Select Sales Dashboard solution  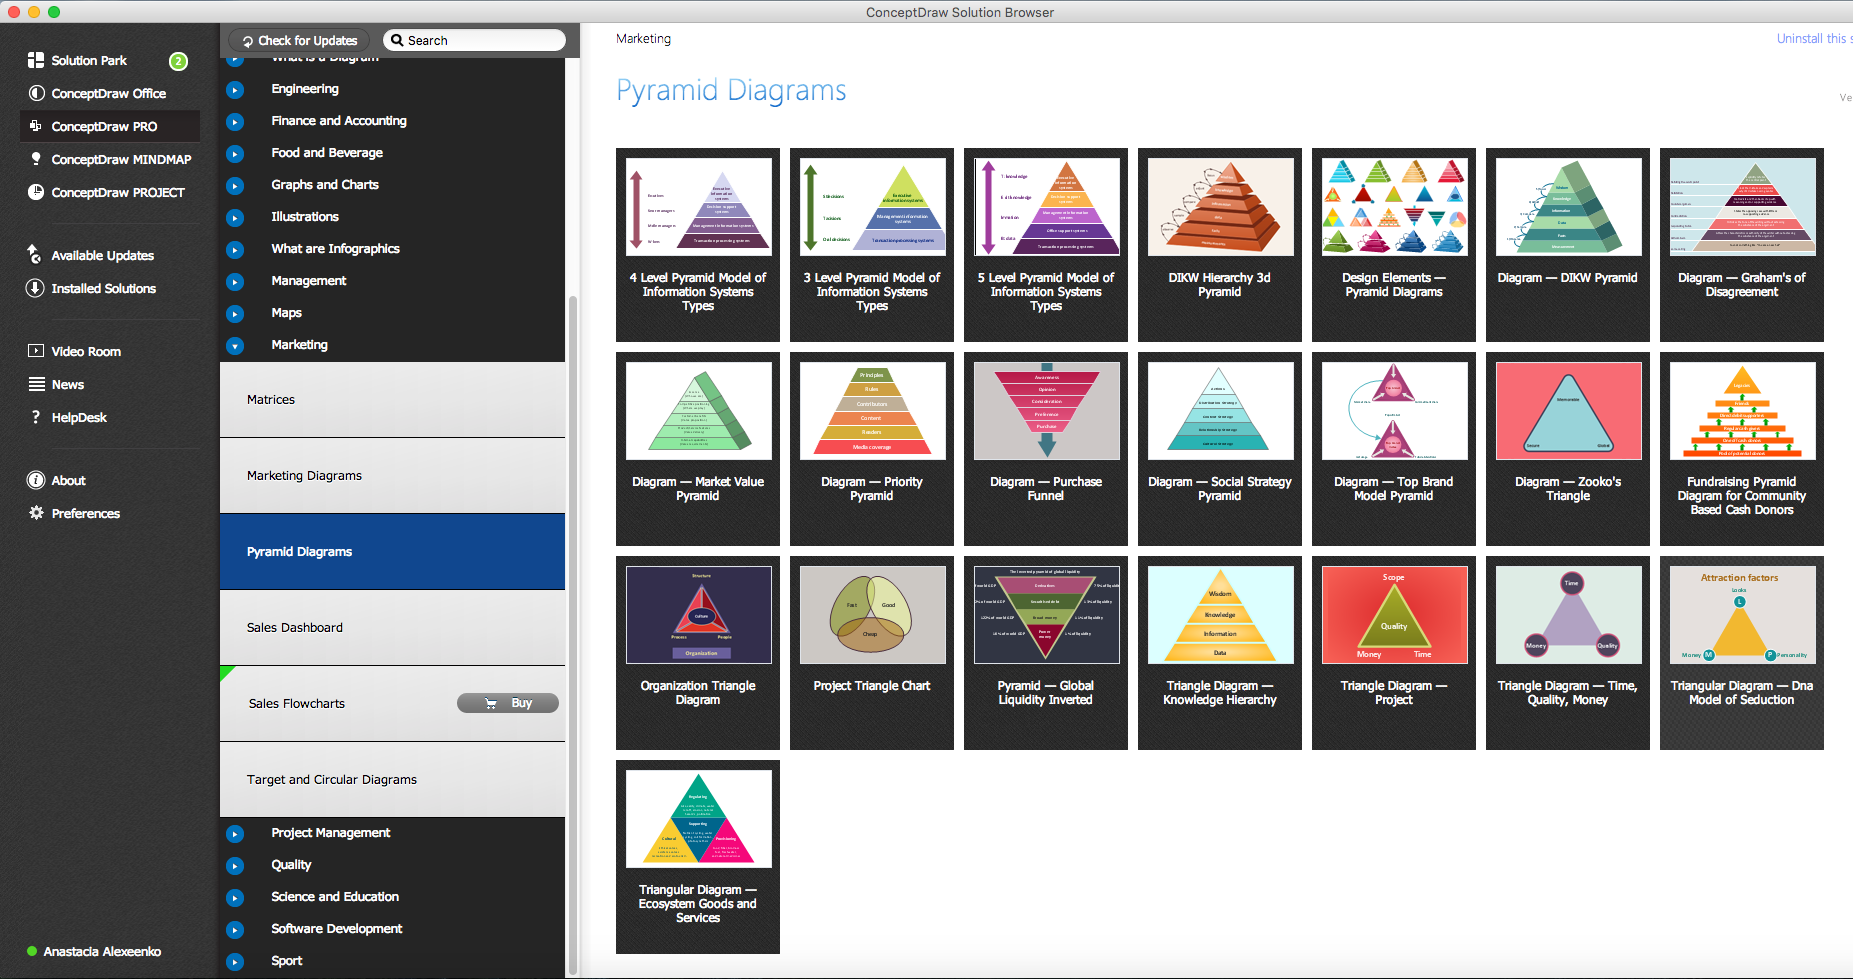coord(392,628)
